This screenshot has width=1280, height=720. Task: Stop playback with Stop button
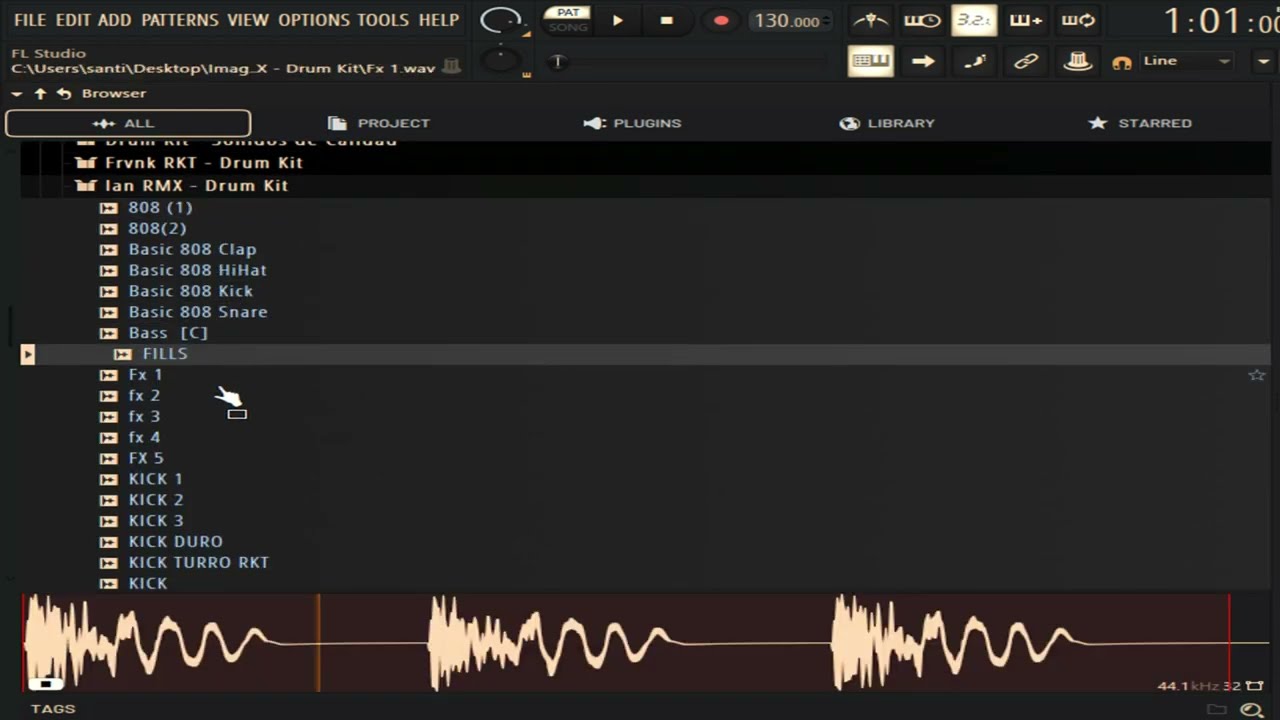667,20
